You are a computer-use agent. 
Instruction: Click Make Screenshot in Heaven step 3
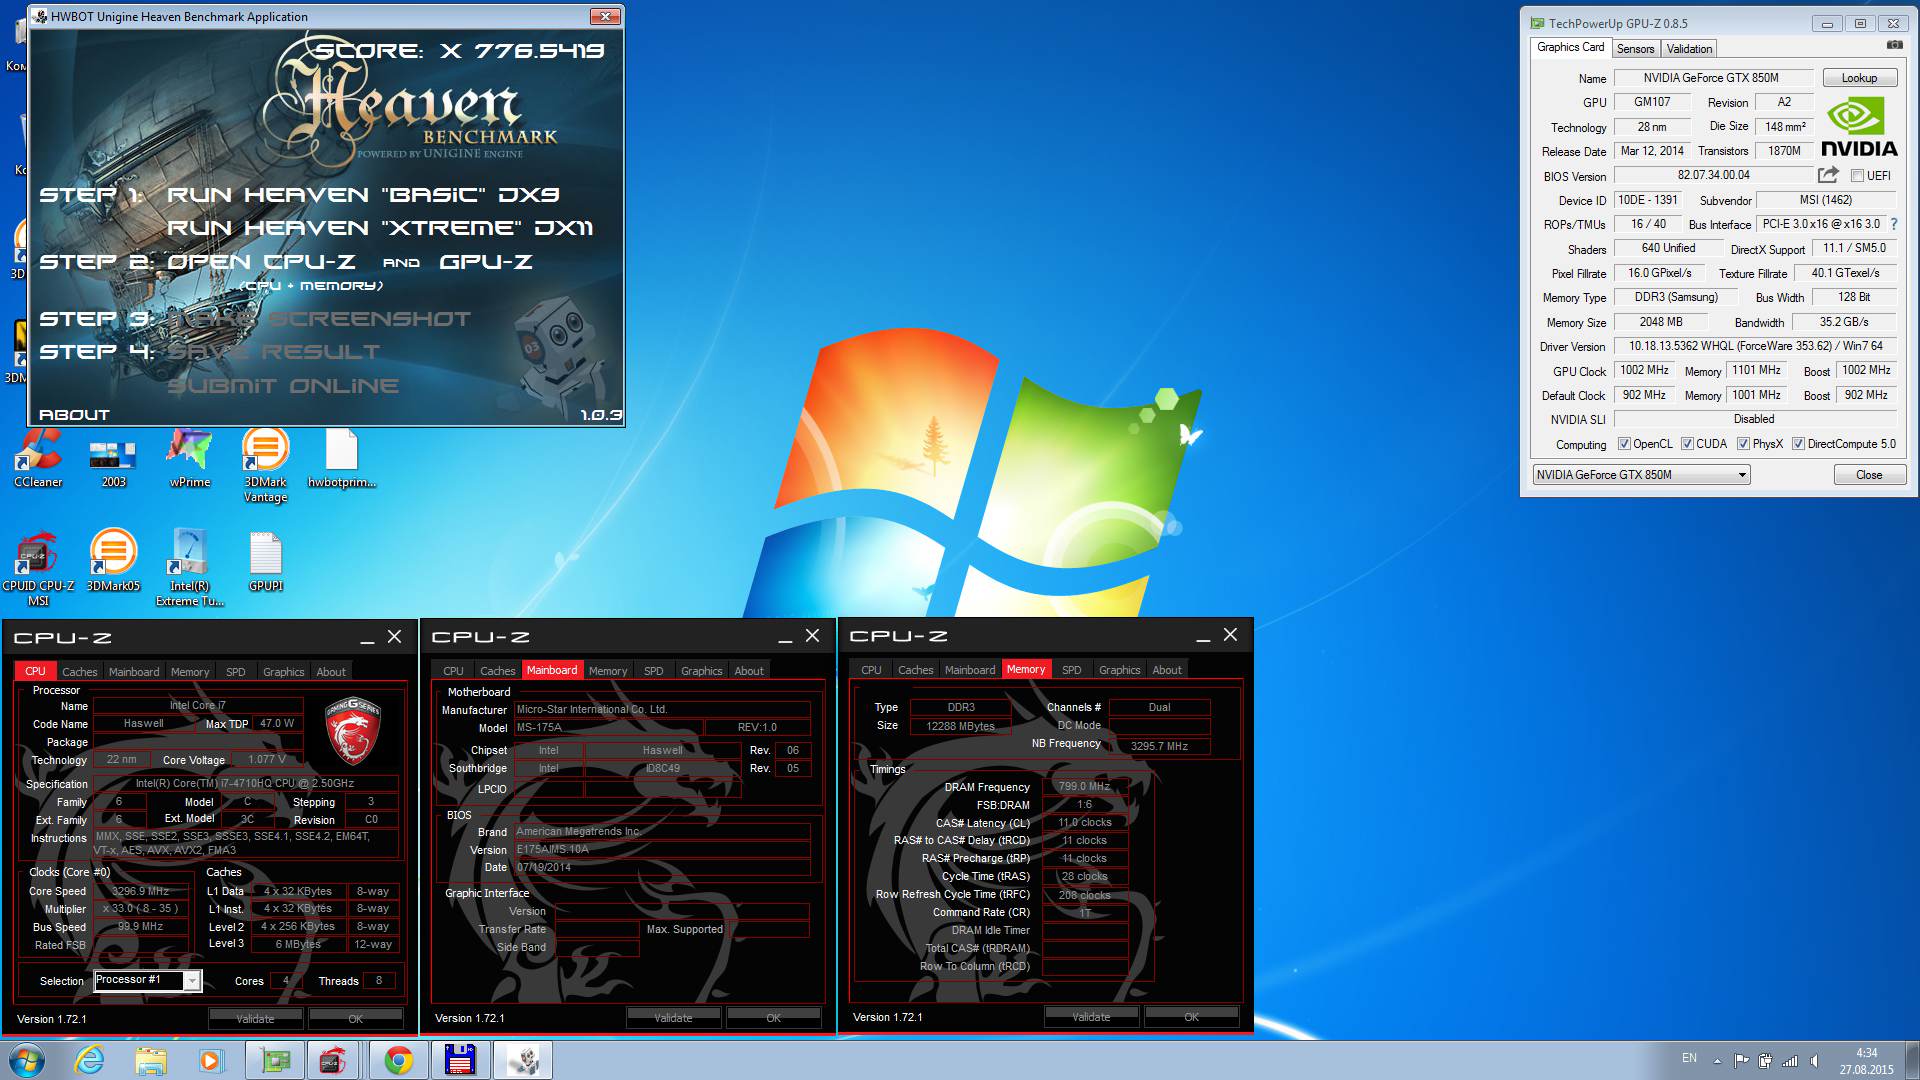click(x=318, y=319)
